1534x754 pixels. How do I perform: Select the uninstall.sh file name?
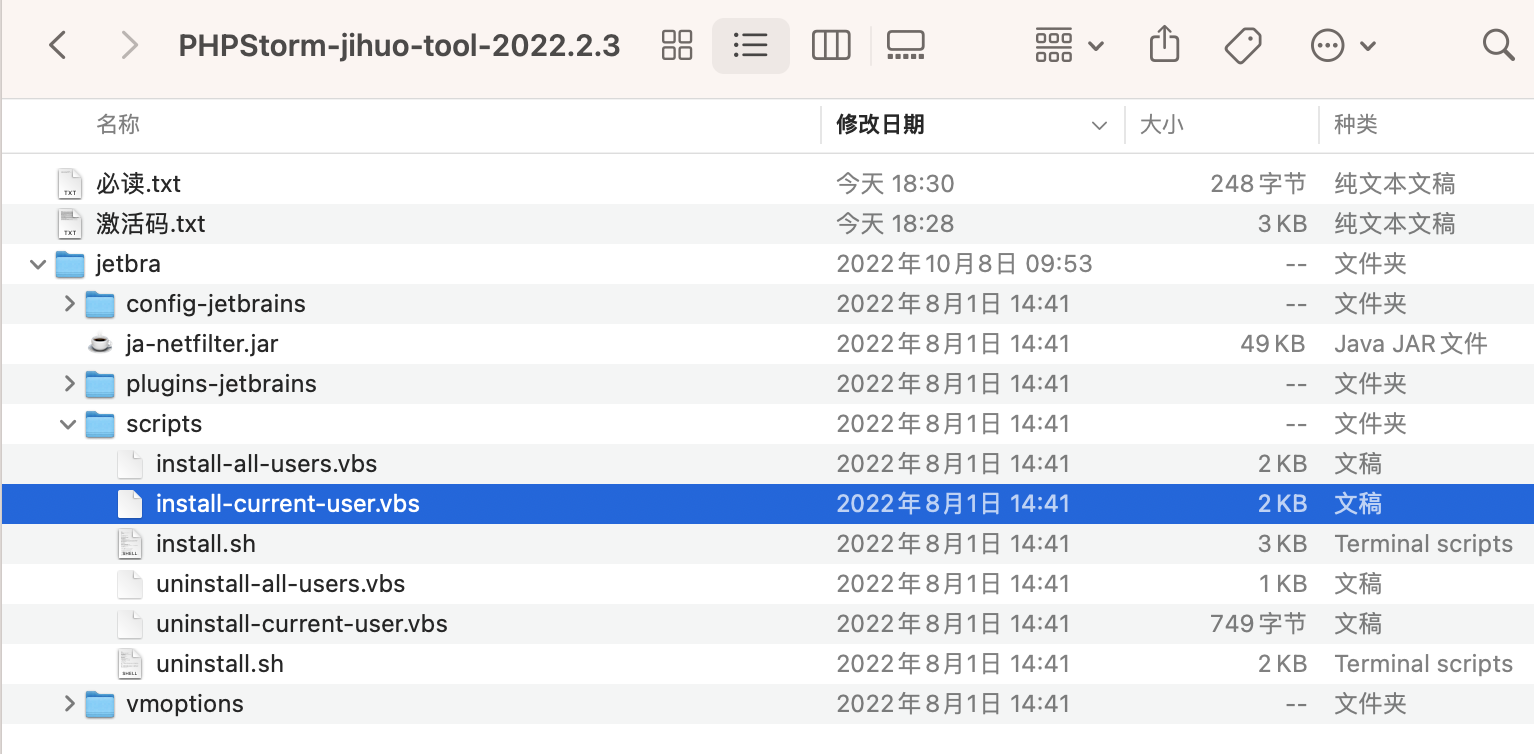pos(220,664)
